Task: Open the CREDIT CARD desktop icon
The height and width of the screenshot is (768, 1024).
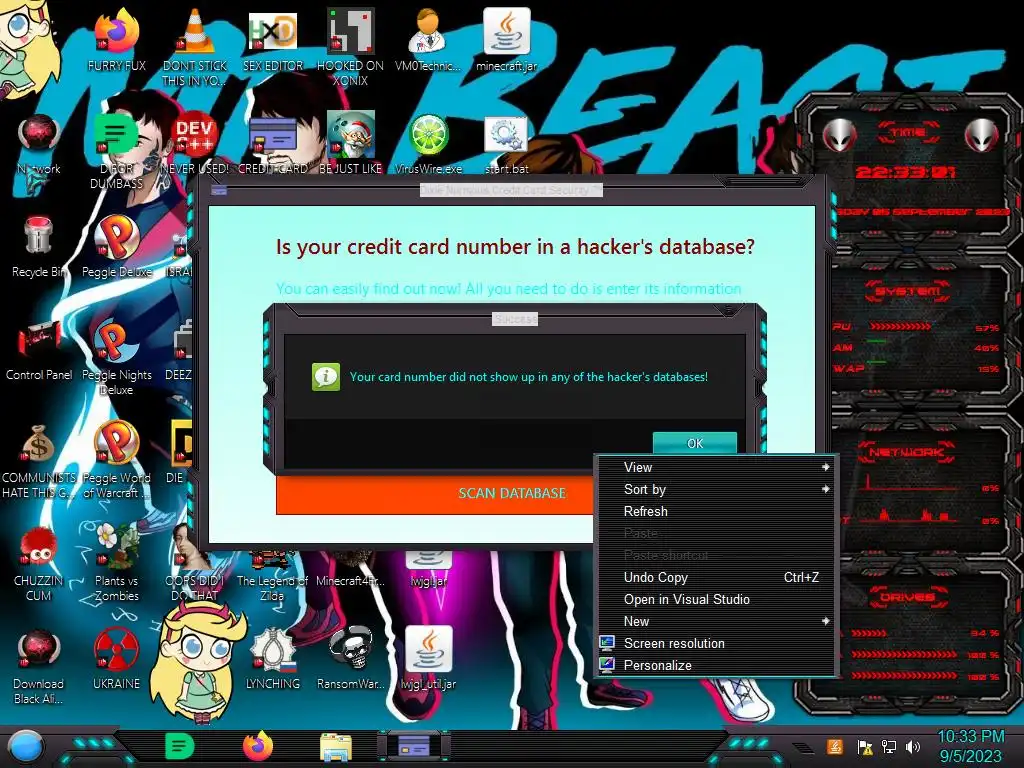Action: pyautogui.click(x=273, y=136)
